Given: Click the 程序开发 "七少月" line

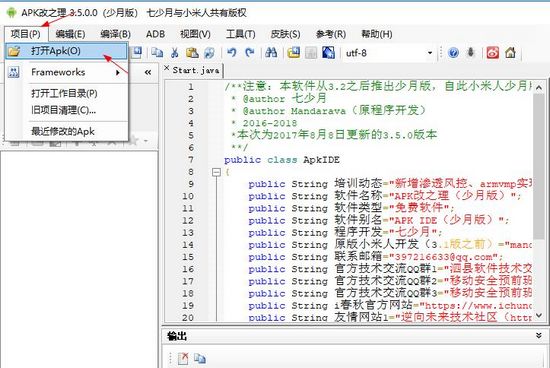Looking at the screenshot, I should [x=345, y=233].
